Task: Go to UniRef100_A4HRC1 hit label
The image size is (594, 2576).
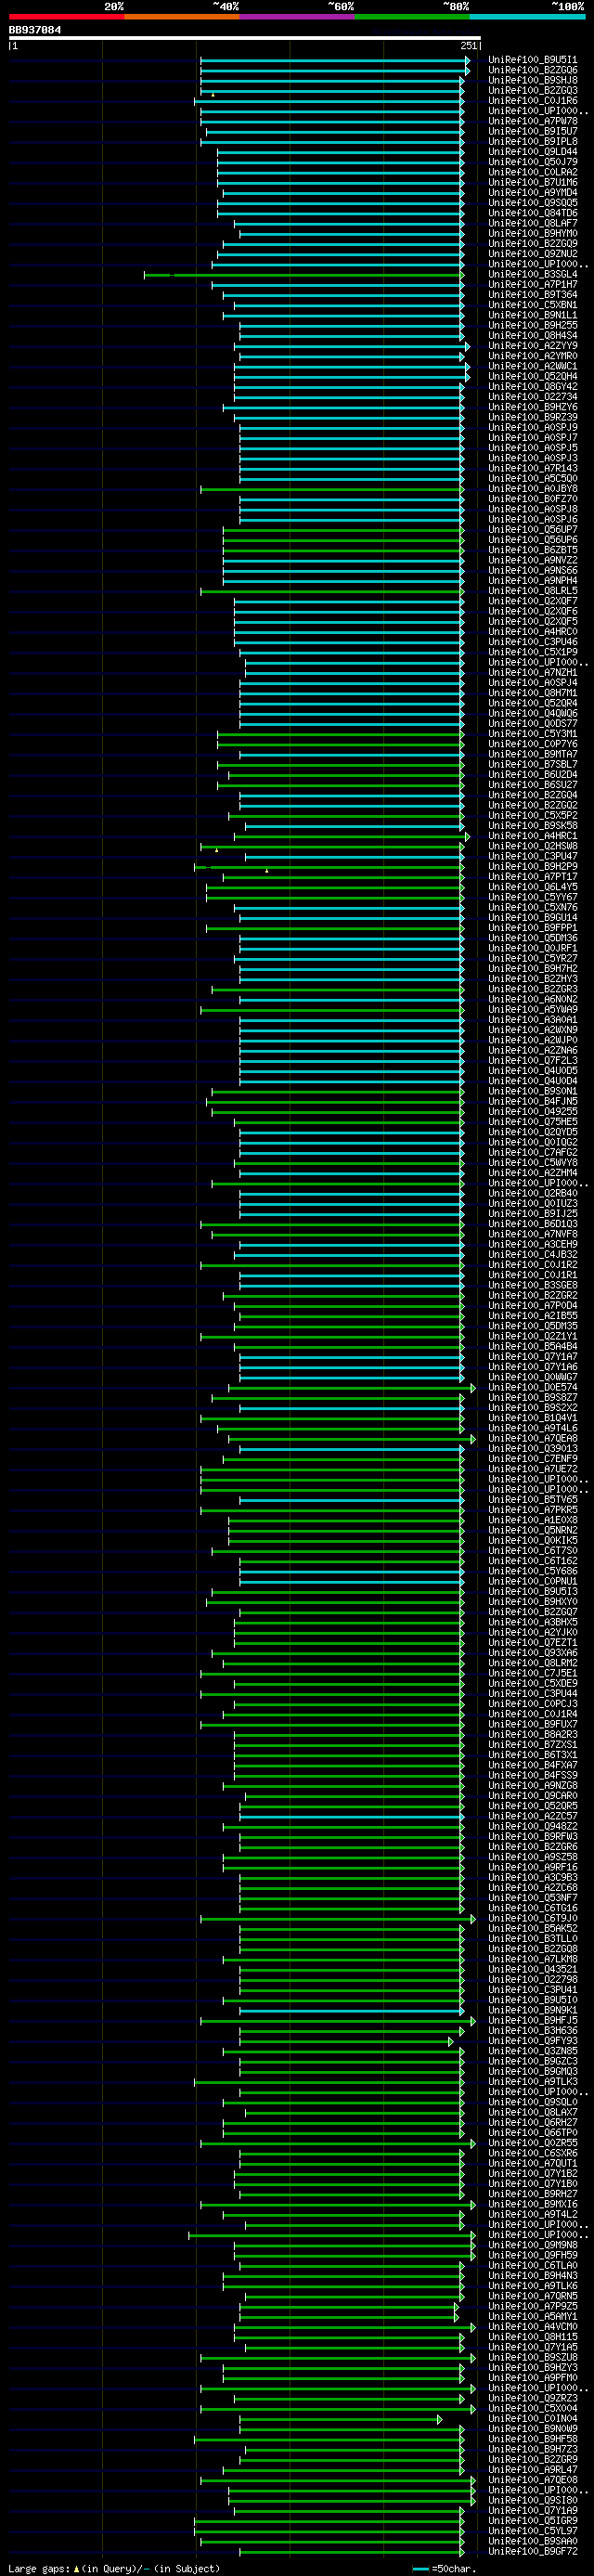Action: coord(532,835)
